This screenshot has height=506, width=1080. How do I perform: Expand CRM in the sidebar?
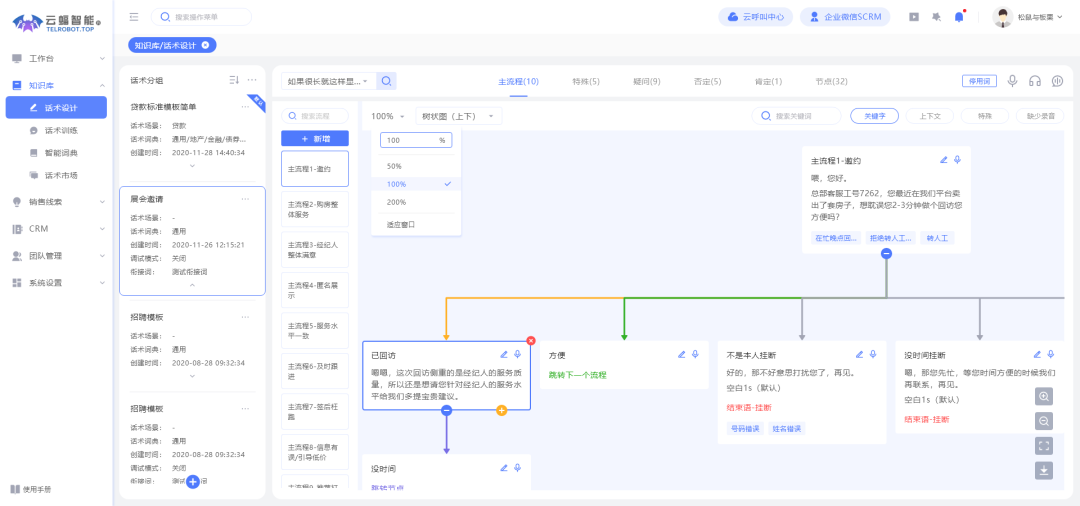(x=56, y=229)
